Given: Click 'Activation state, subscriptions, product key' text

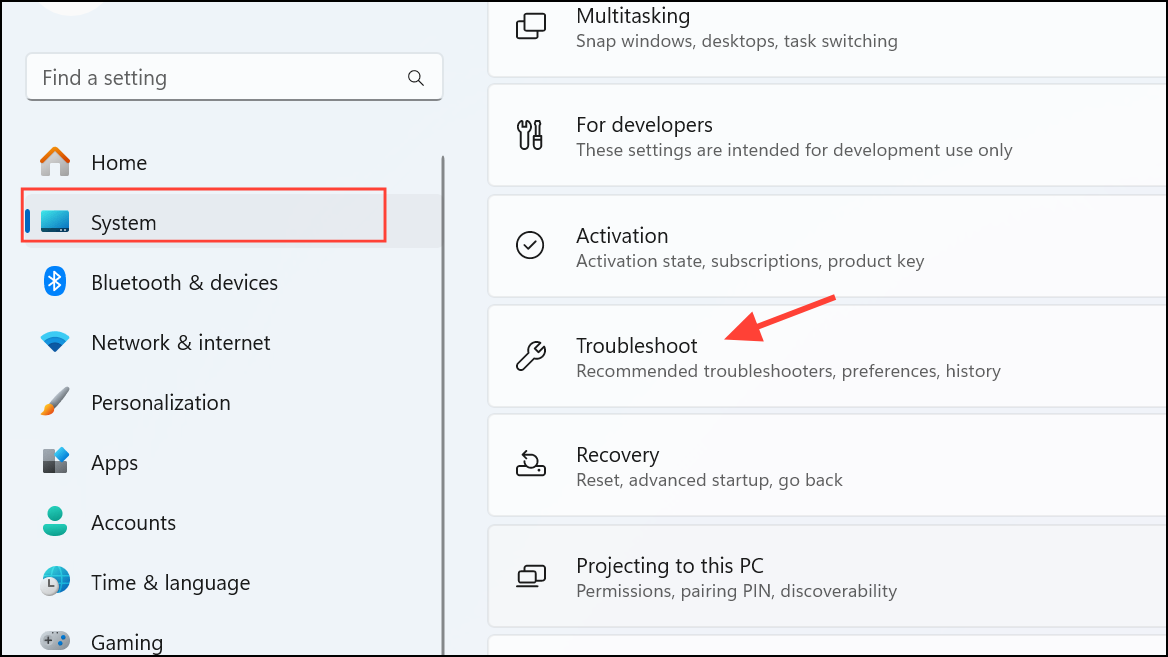Looking at the screenshot, I should pos(750,261).
